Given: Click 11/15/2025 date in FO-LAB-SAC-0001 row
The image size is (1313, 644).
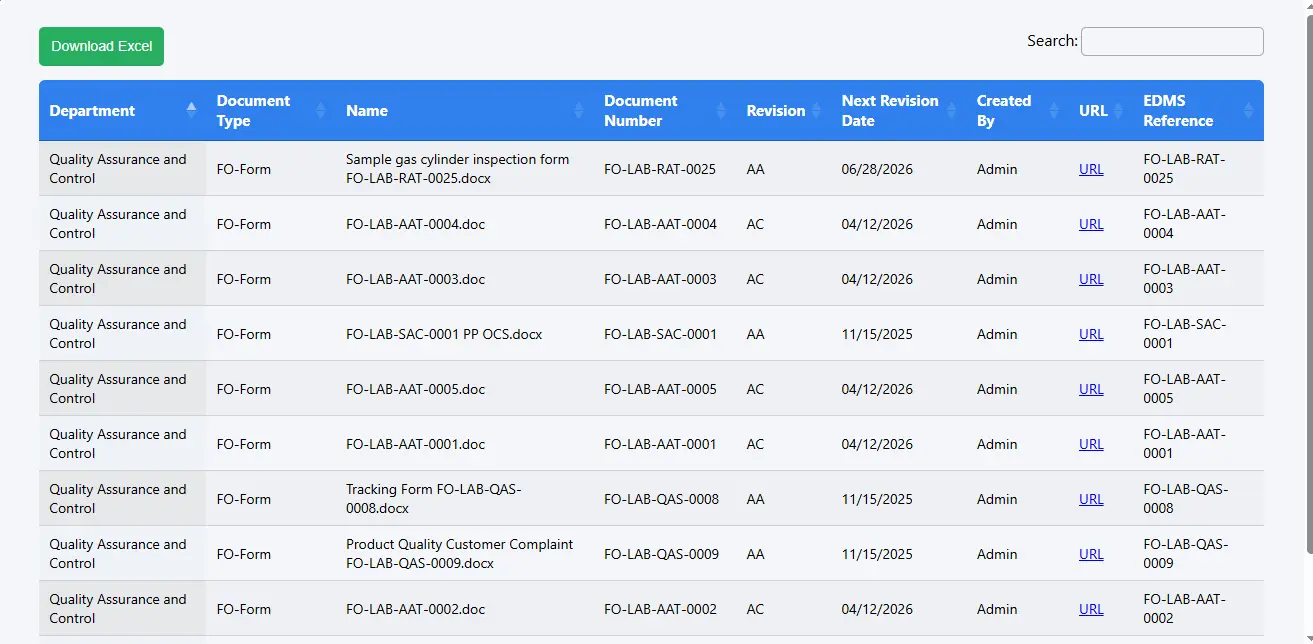Looking at the screenshot, I should click(x=877, y=334).
